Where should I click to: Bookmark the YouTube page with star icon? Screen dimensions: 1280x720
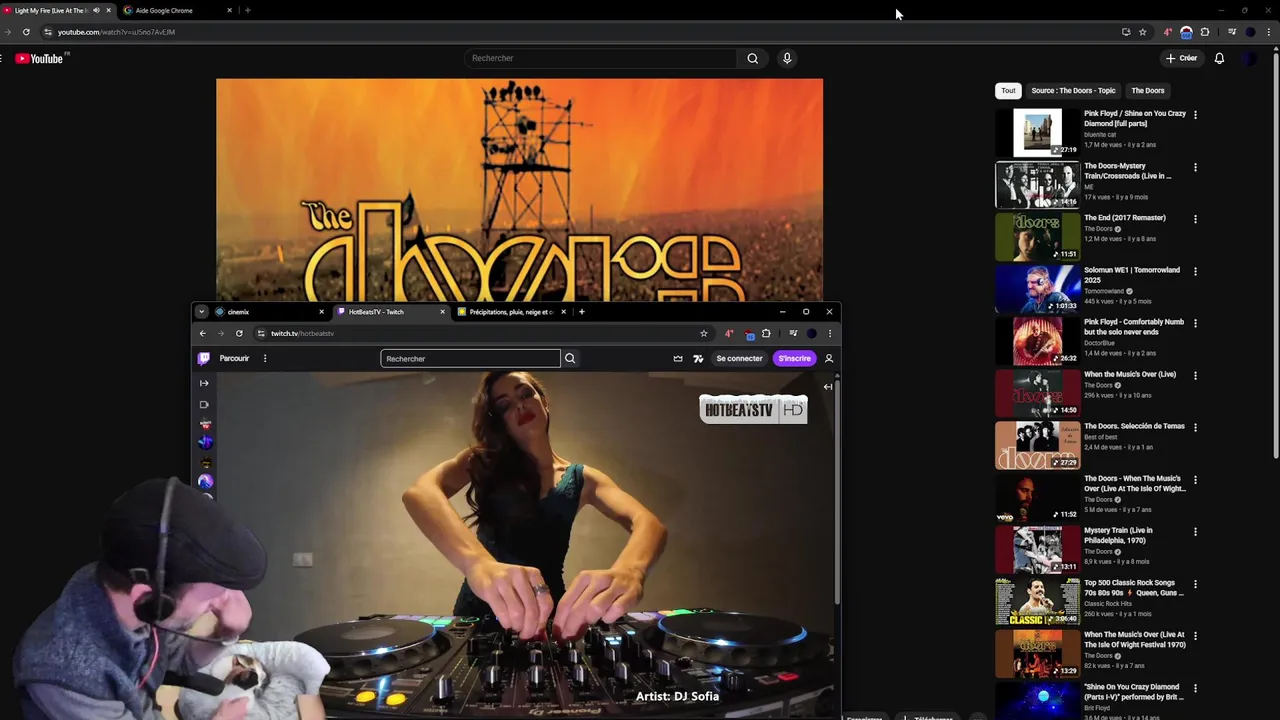point(1142,32)
